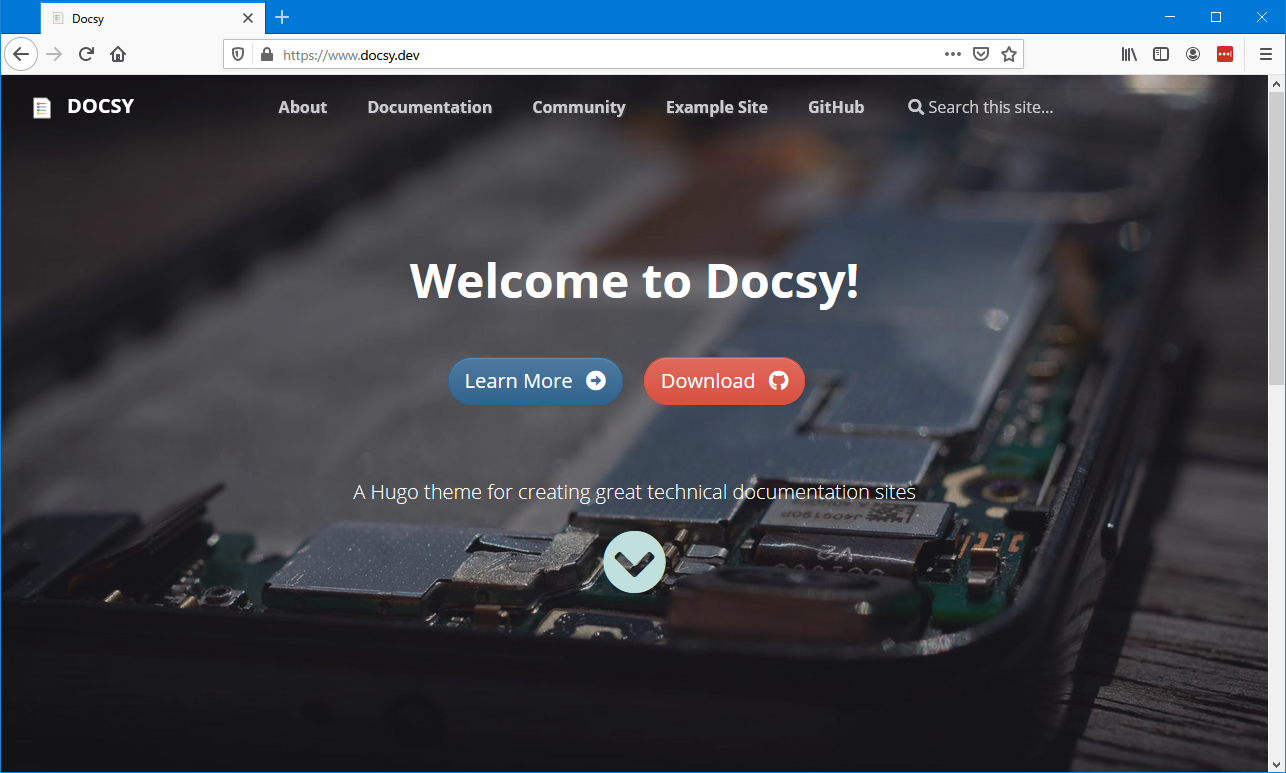Go to the browser Home page

point(118,54)
